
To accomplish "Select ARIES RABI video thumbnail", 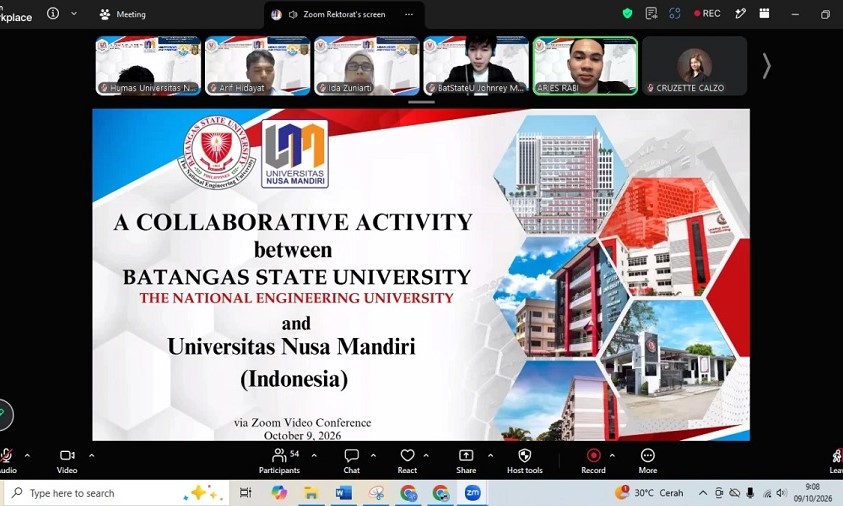I will pyautogui.click(x=585, y=66).
